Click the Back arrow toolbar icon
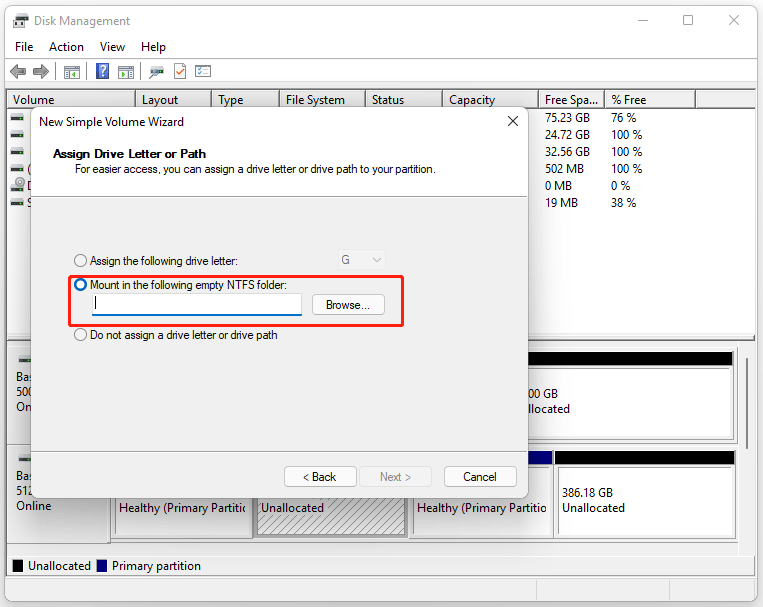This screenshot has width=763, height=607. [18, 72]
